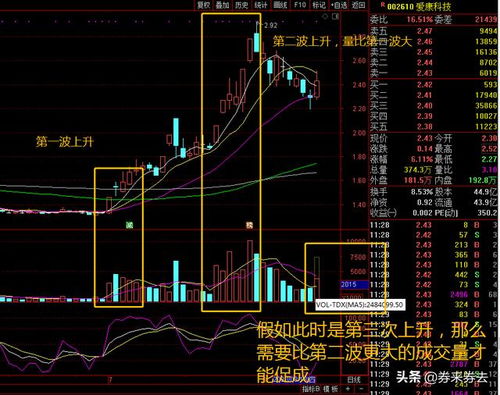Click the 11:28 tick with 365 lots
500x395 pixels.
(x=433, y=255)
